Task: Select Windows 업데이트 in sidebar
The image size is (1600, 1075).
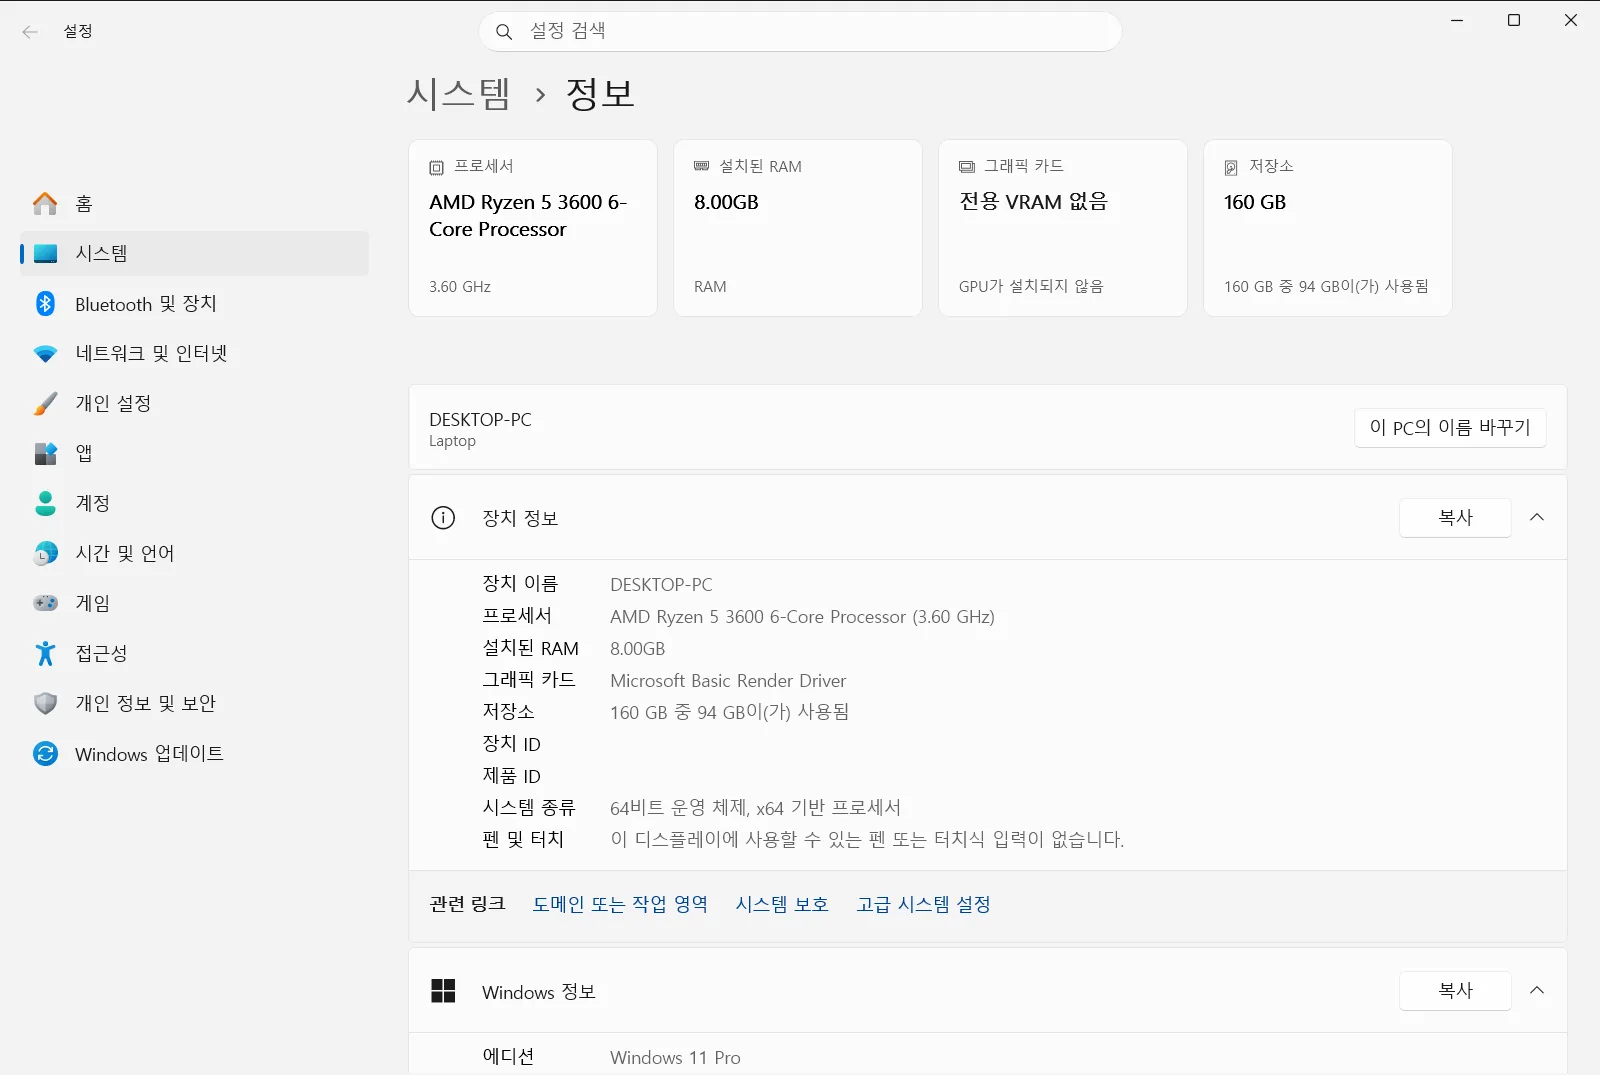Action: (194, 754)
